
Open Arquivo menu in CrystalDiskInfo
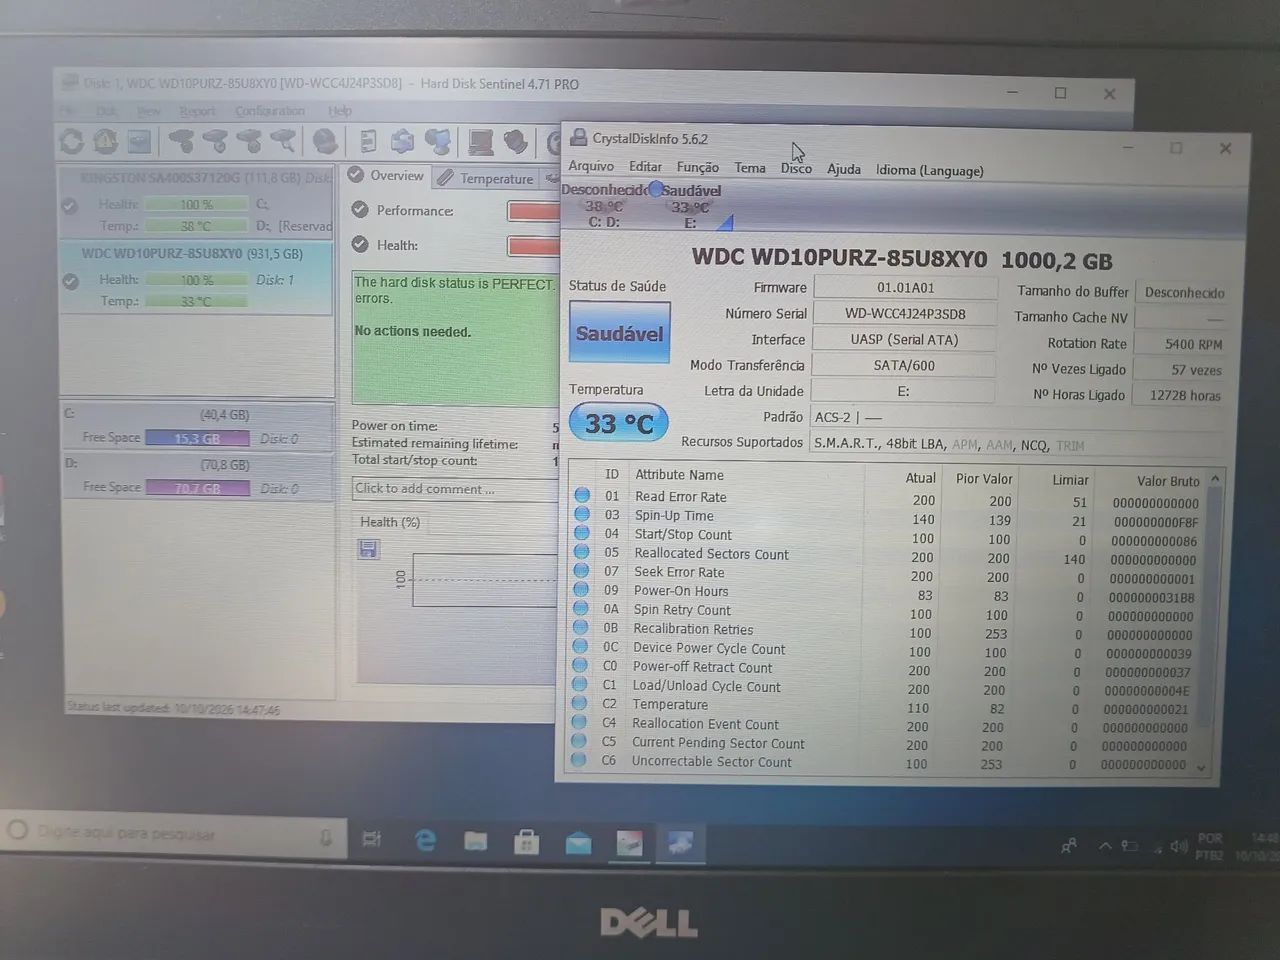(591, 166)
